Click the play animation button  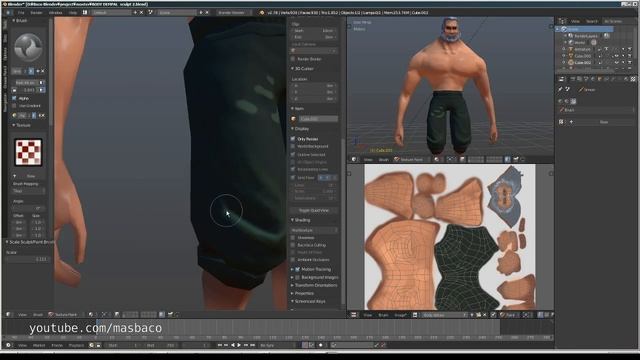pyautogui.click(x=239, y=345)
